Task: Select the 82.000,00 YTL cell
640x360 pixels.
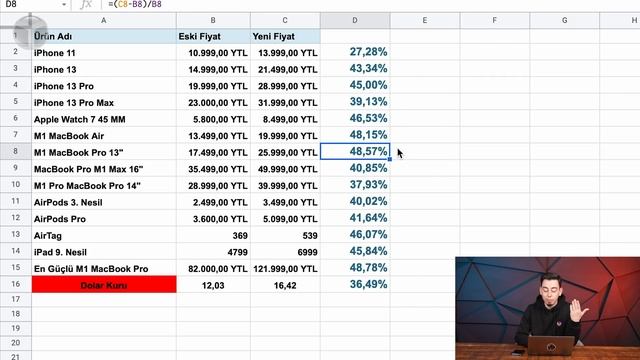Action: (213, 269)
